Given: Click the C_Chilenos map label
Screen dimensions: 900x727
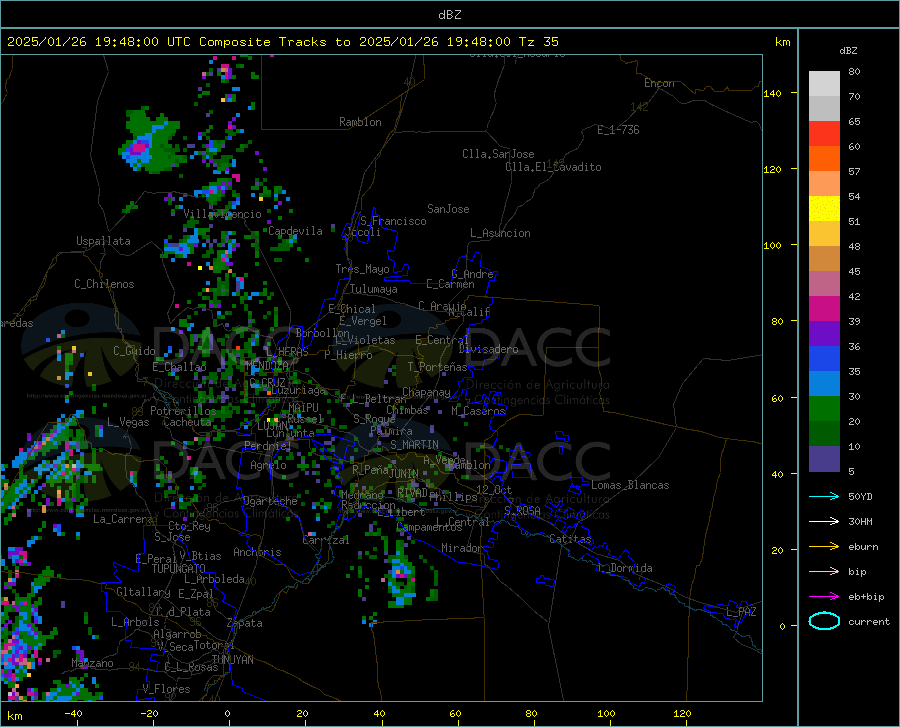Looking at the screenshot, I should click(104, 284).
